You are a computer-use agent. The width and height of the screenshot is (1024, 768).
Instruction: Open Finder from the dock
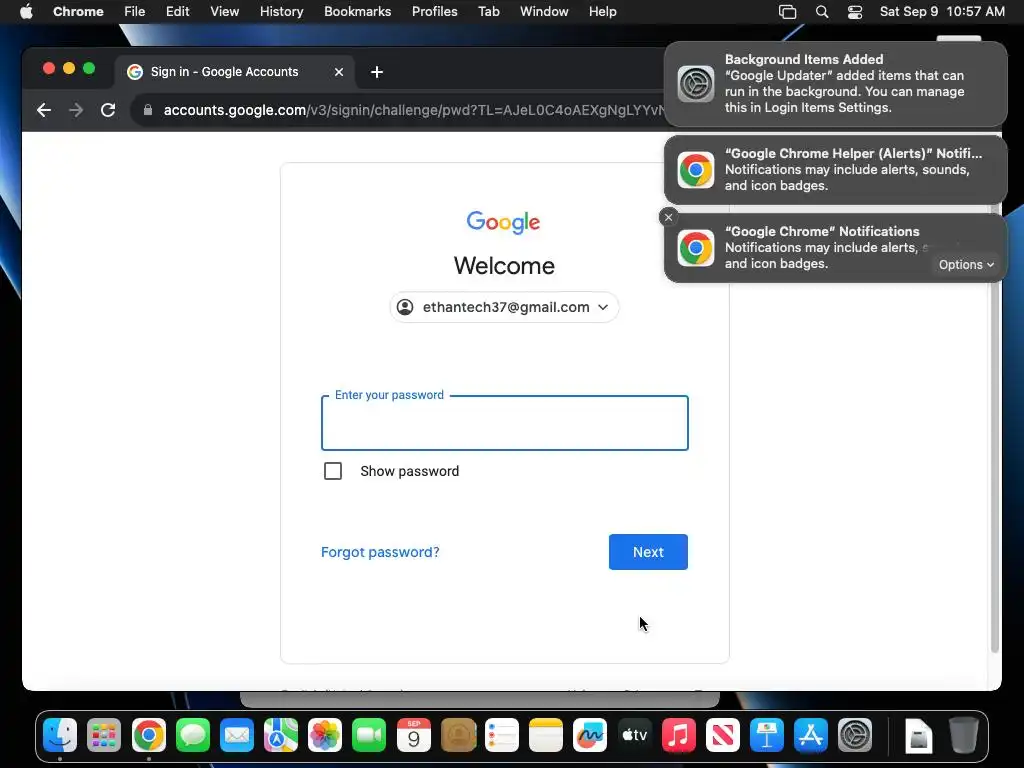click(x=60, y=736)
